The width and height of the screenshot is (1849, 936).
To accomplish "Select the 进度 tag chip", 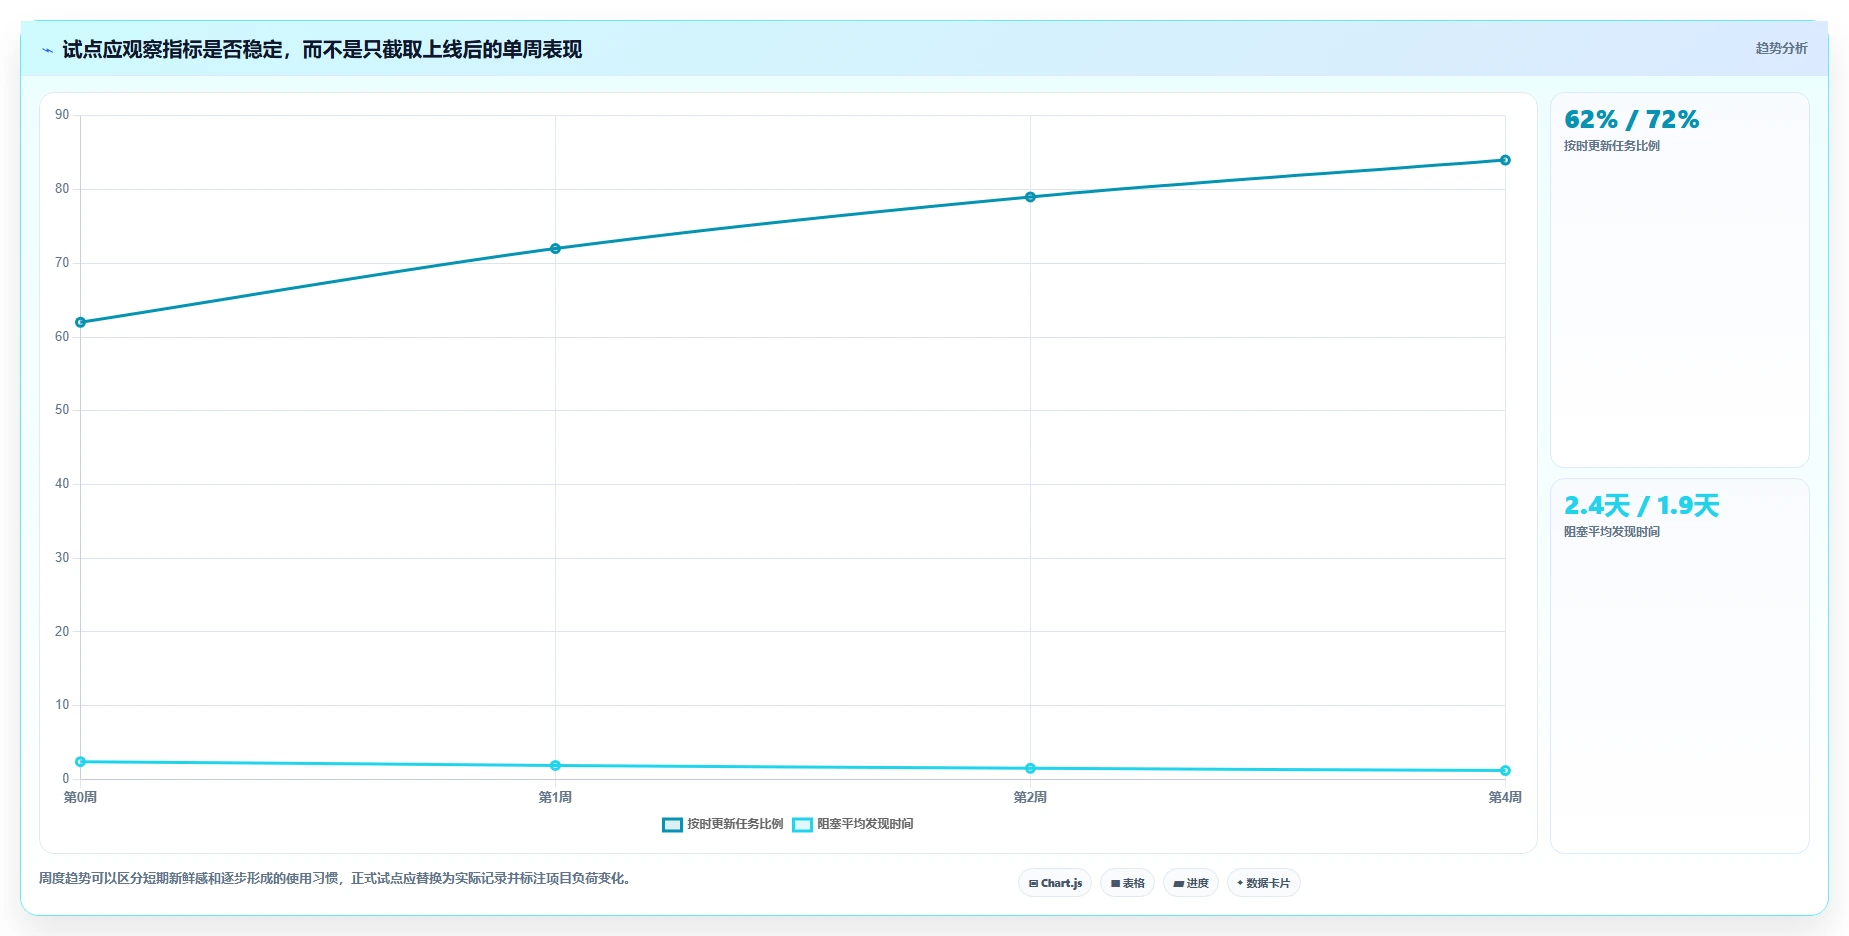I will (x=1190, y=883).
